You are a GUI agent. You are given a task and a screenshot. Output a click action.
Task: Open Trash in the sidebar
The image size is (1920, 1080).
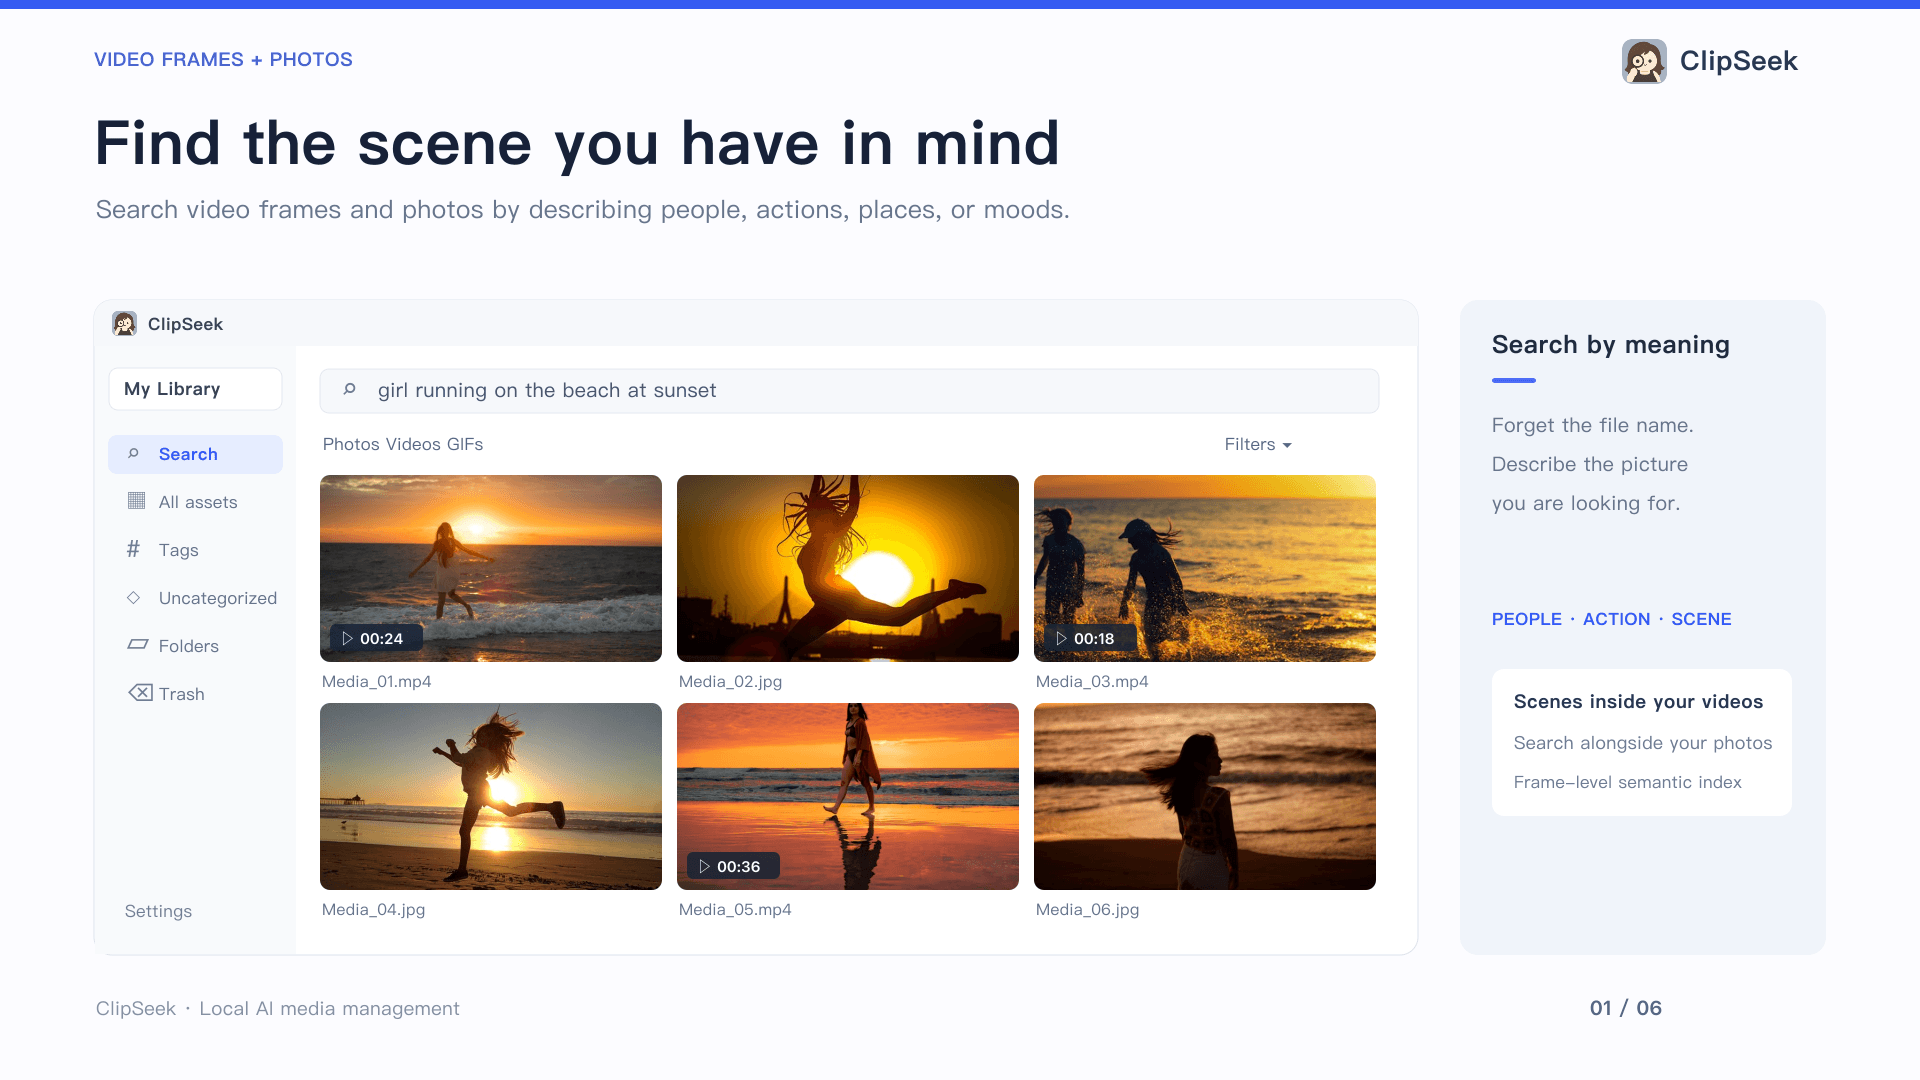click(x=195, y=694)
